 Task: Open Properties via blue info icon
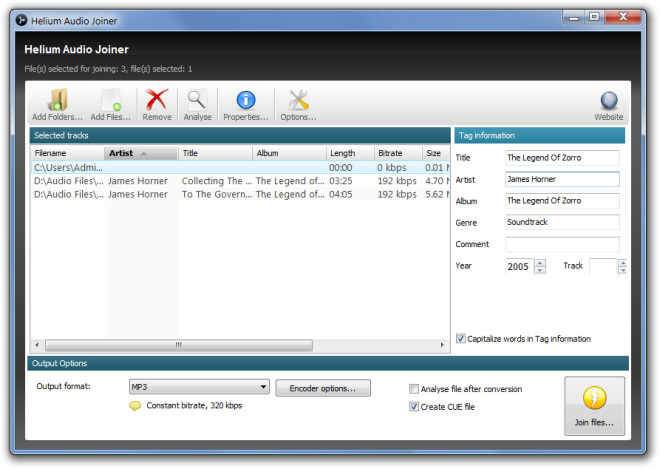245,100
